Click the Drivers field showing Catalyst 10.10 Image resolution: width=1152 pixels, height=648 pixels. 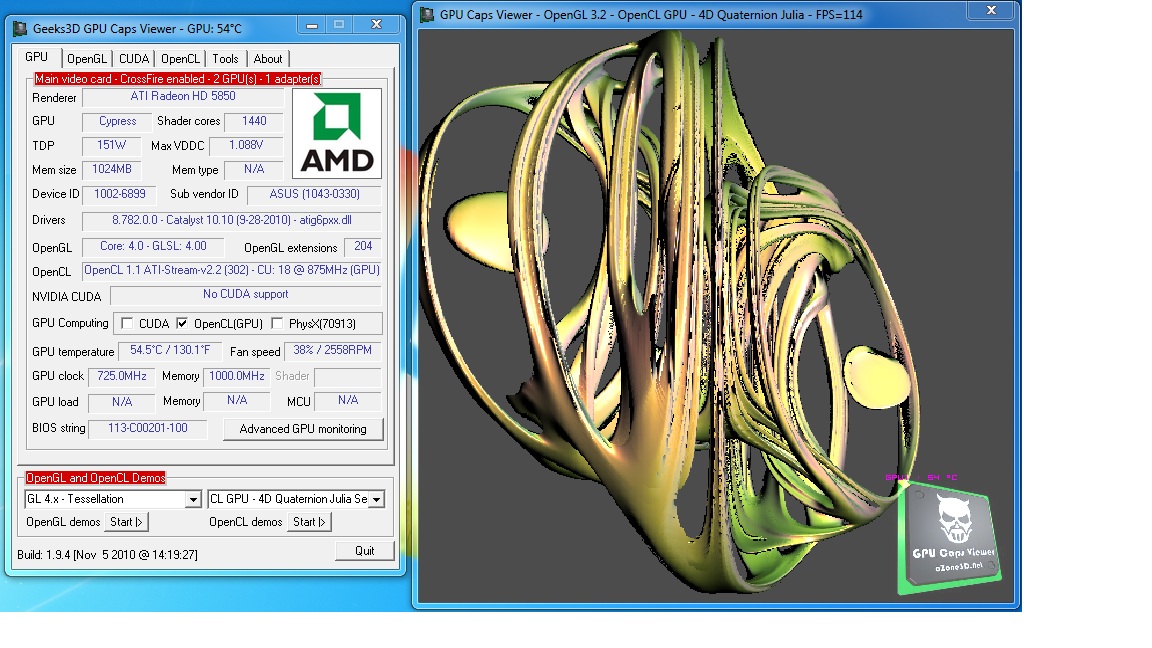[x=231, y=220]
